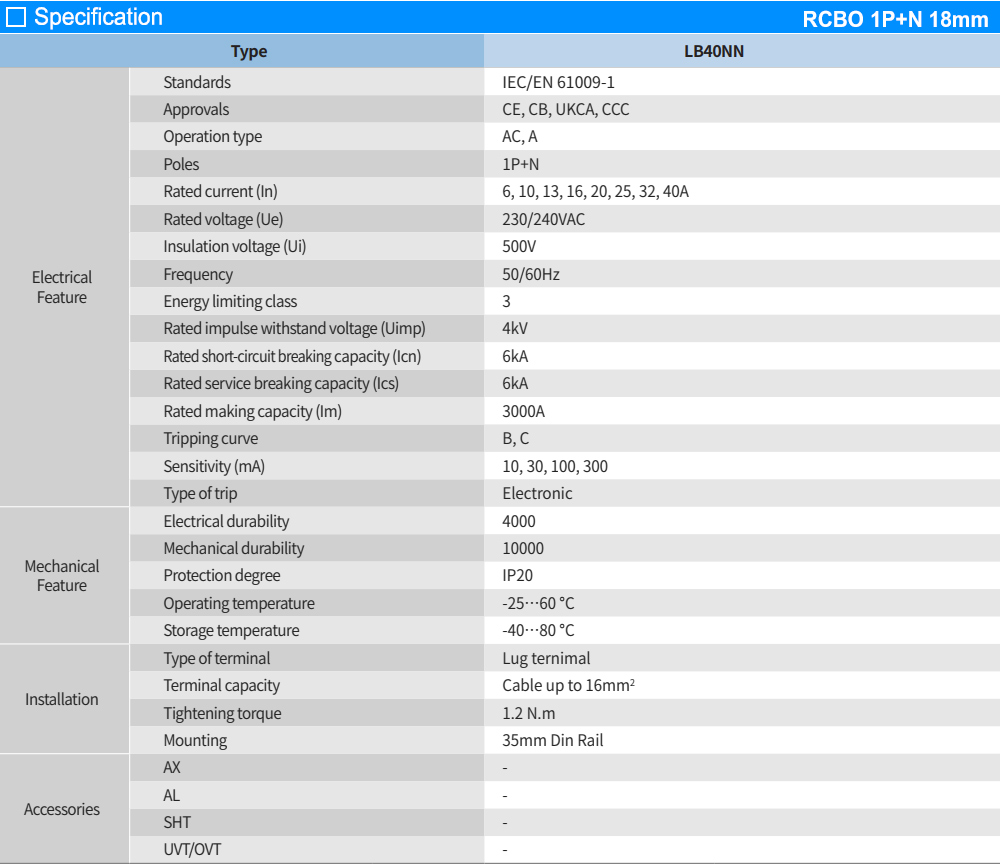1000x865 pixels.
Task: Click the Sensitivity (mA) row label
Action: pos(214,467)
